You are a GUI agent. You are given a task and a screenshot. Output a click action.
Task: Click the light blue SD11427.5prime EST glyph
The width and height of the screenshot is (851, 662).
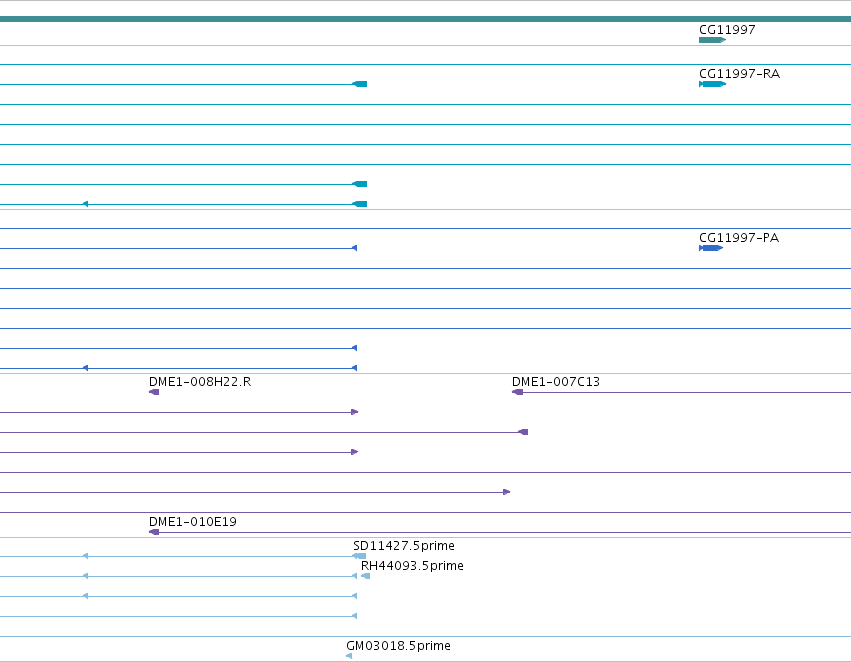[x=359, y=556]
